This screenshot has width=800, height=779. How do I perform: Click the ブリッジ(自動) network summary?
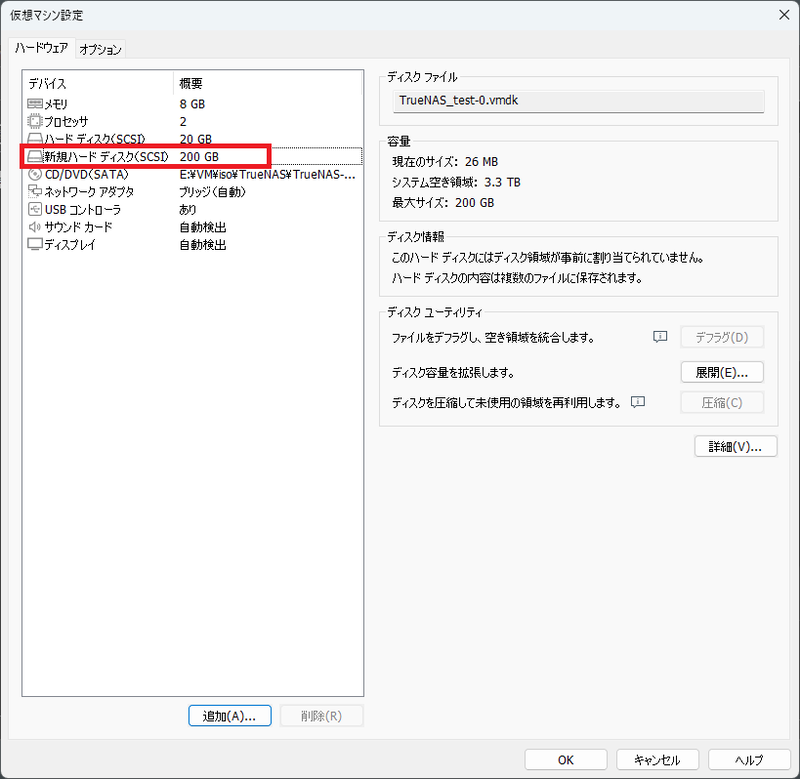[x=212, y=192]
